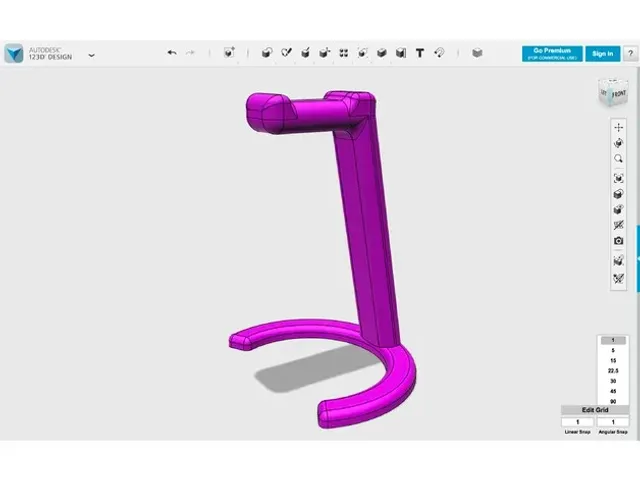The height and width of the screenshot is (480, 640).
Task: Select the Pan navigation tool
Action: 618,127
